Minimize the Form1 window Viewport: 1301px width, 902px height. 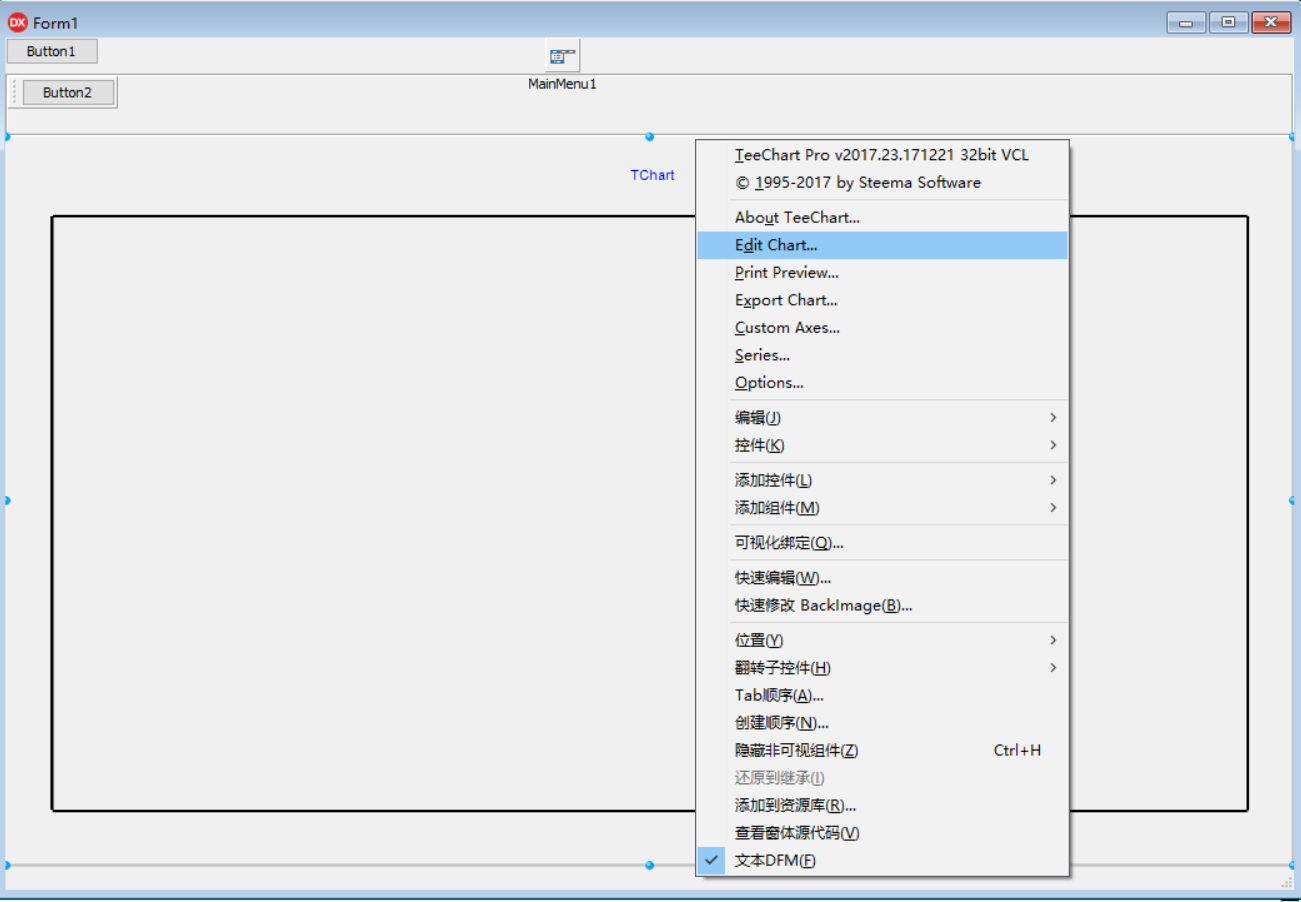click(x=1186, y=22)
